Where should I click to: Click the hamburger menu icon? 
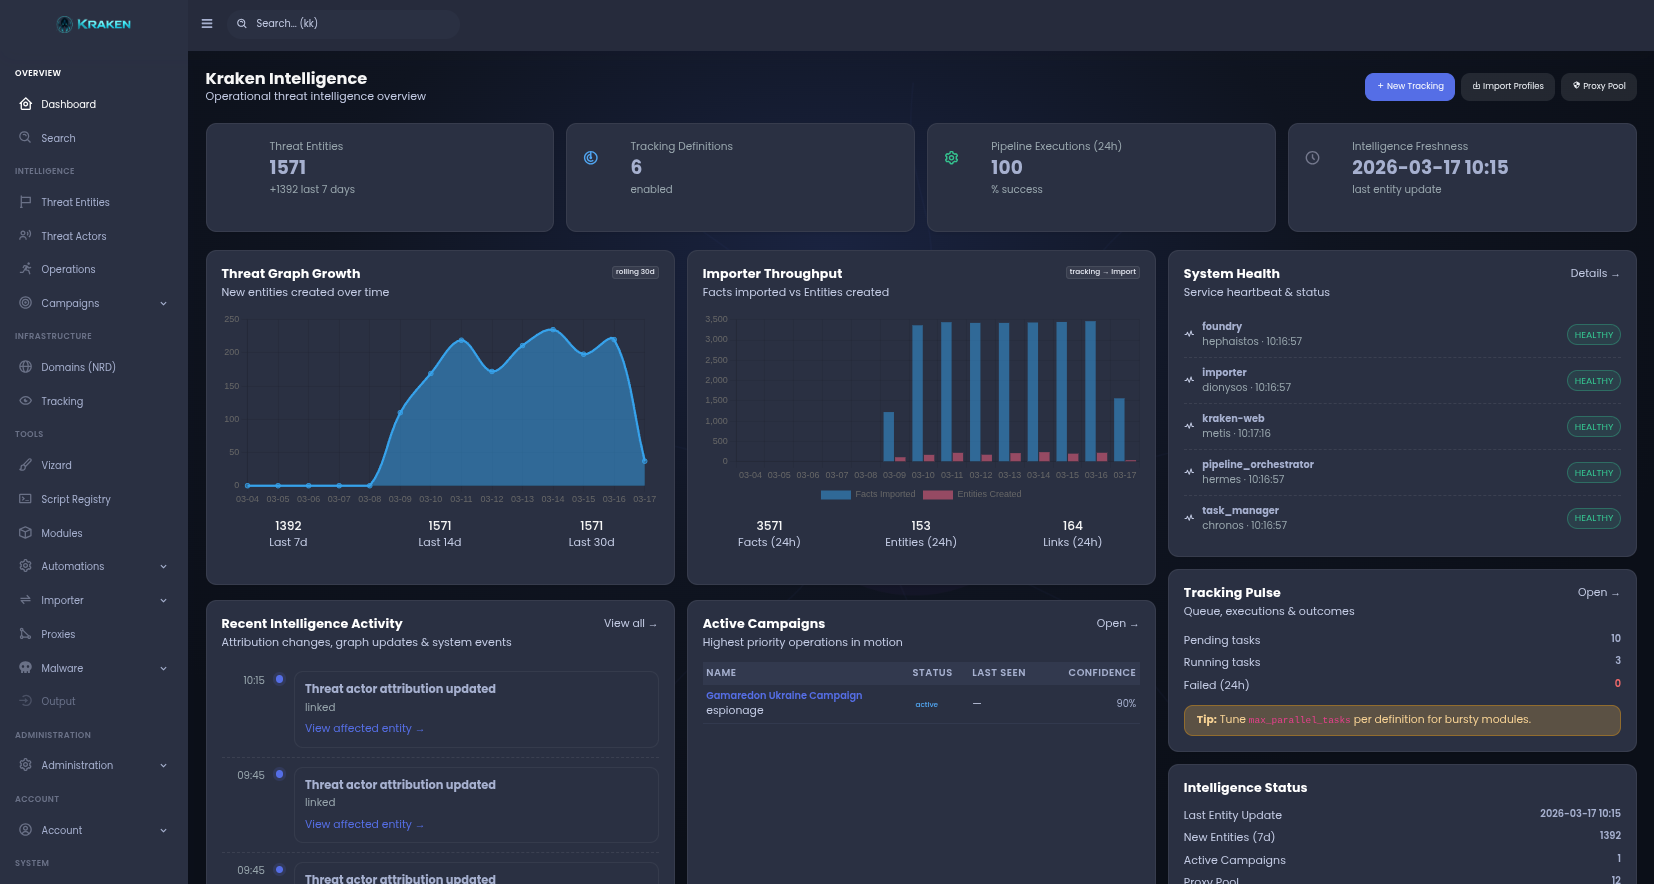tap(207, 24)
